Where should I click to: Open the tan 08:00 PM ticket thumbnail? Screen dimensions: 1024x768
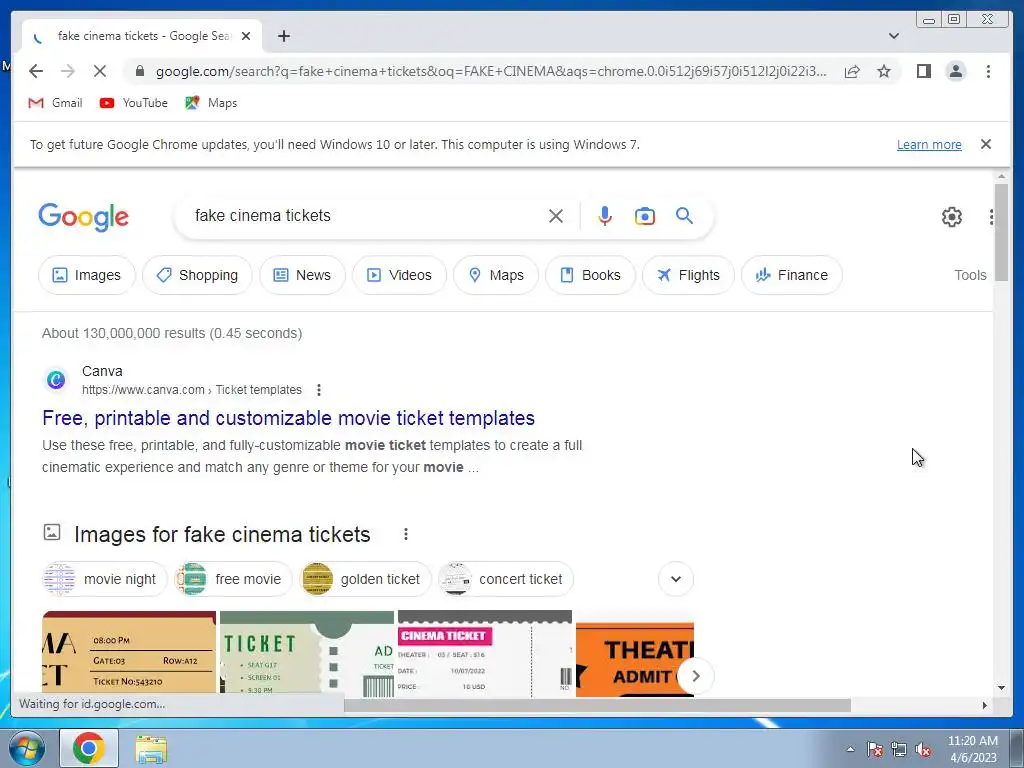pos(129,653)
